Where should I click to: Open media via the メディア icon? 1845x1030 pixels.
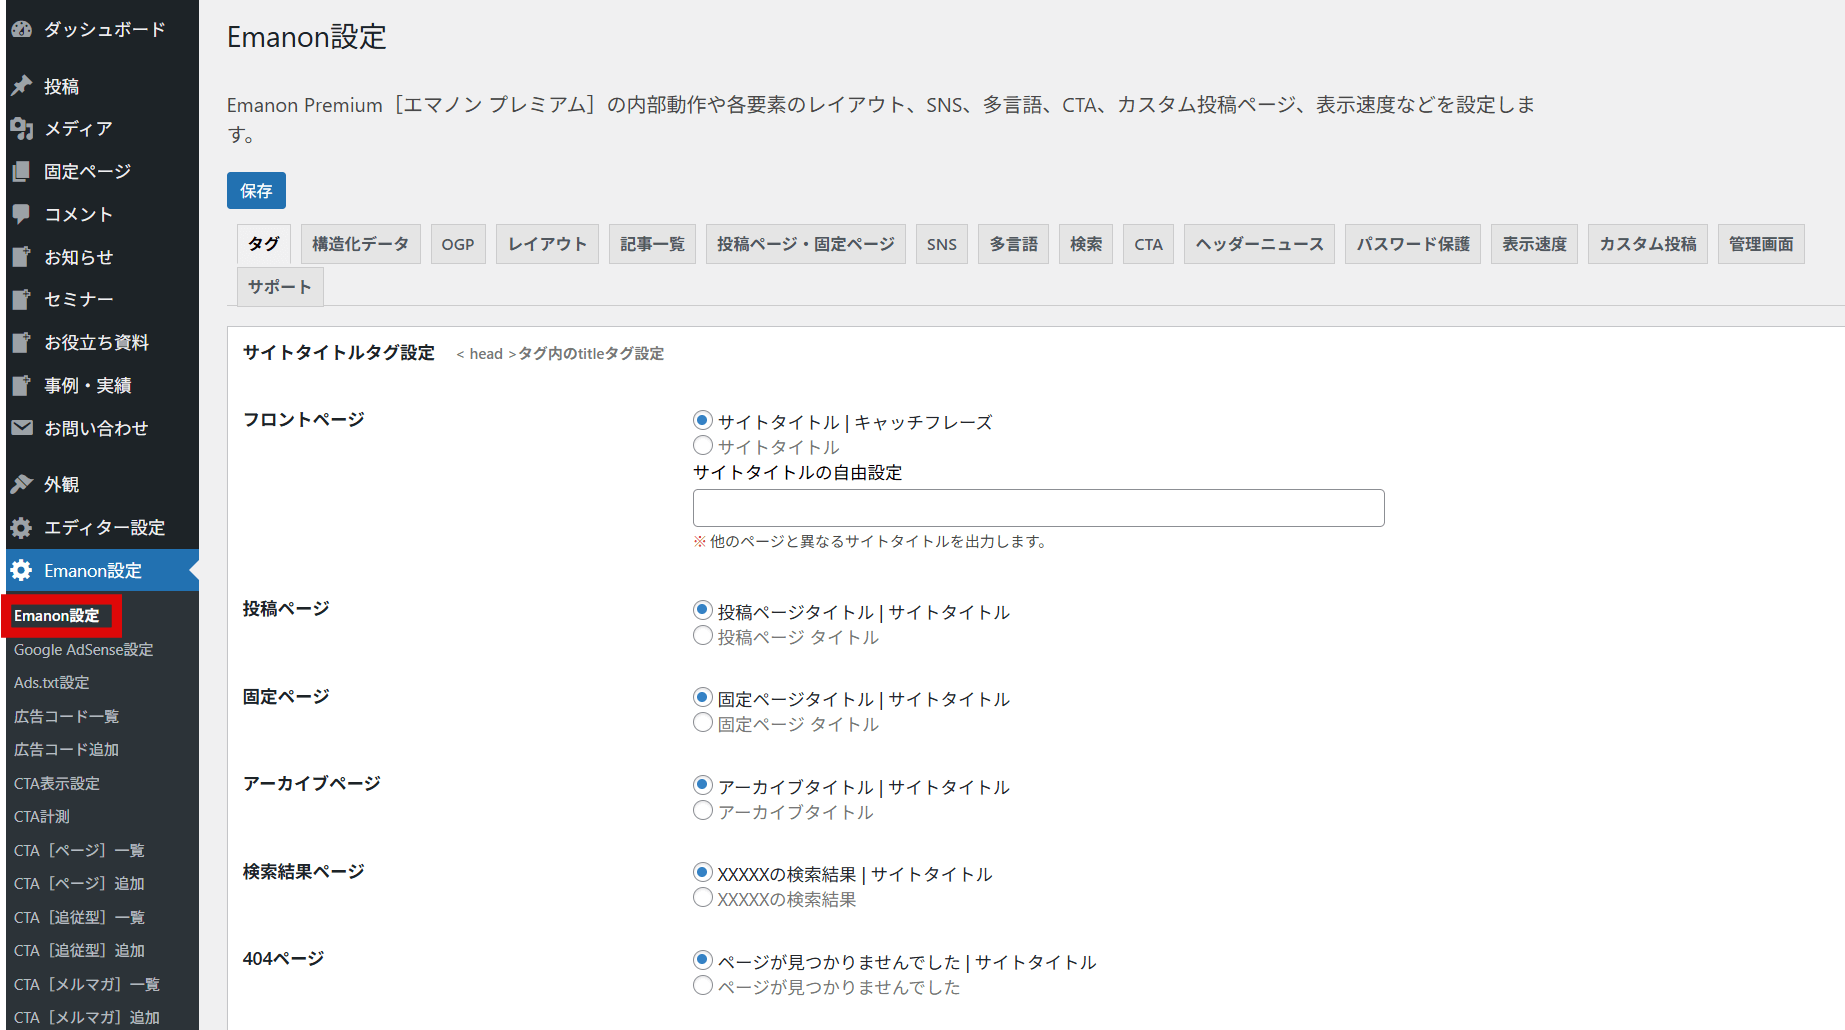21,128
